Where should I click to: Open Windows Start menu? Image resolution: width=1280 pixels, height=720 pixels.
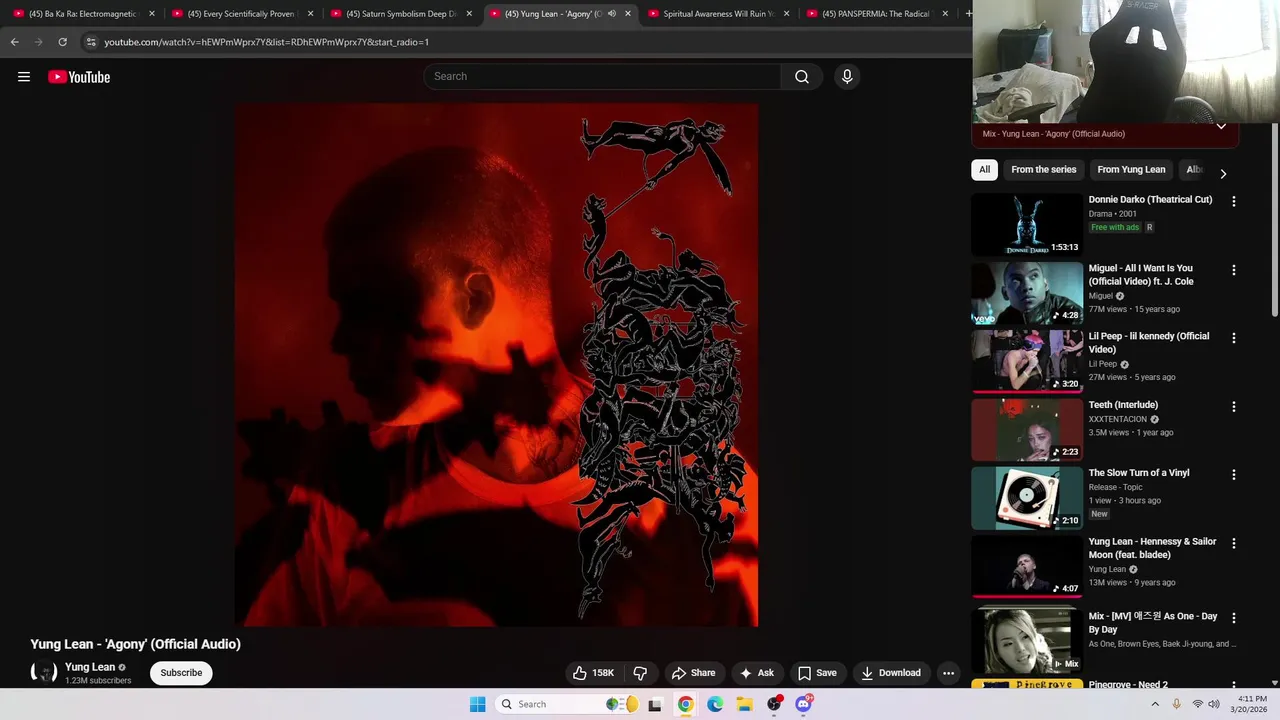coord(478,704)
